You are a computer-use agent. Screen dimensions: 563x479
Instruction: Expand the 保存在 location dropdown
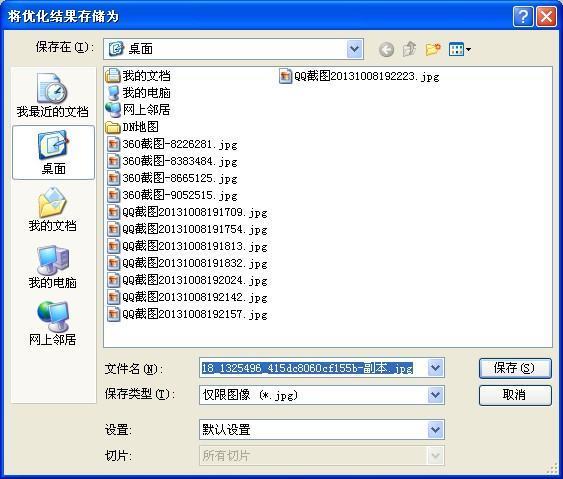click(x=355, y=49)
